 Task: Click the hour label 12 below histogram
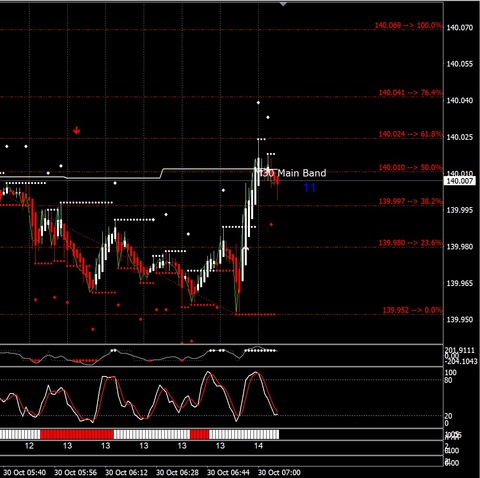pos(29,446)
